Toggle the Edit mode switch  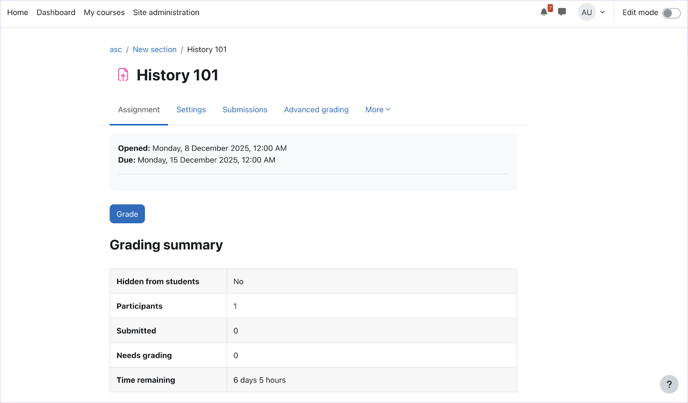click(671, 13)
